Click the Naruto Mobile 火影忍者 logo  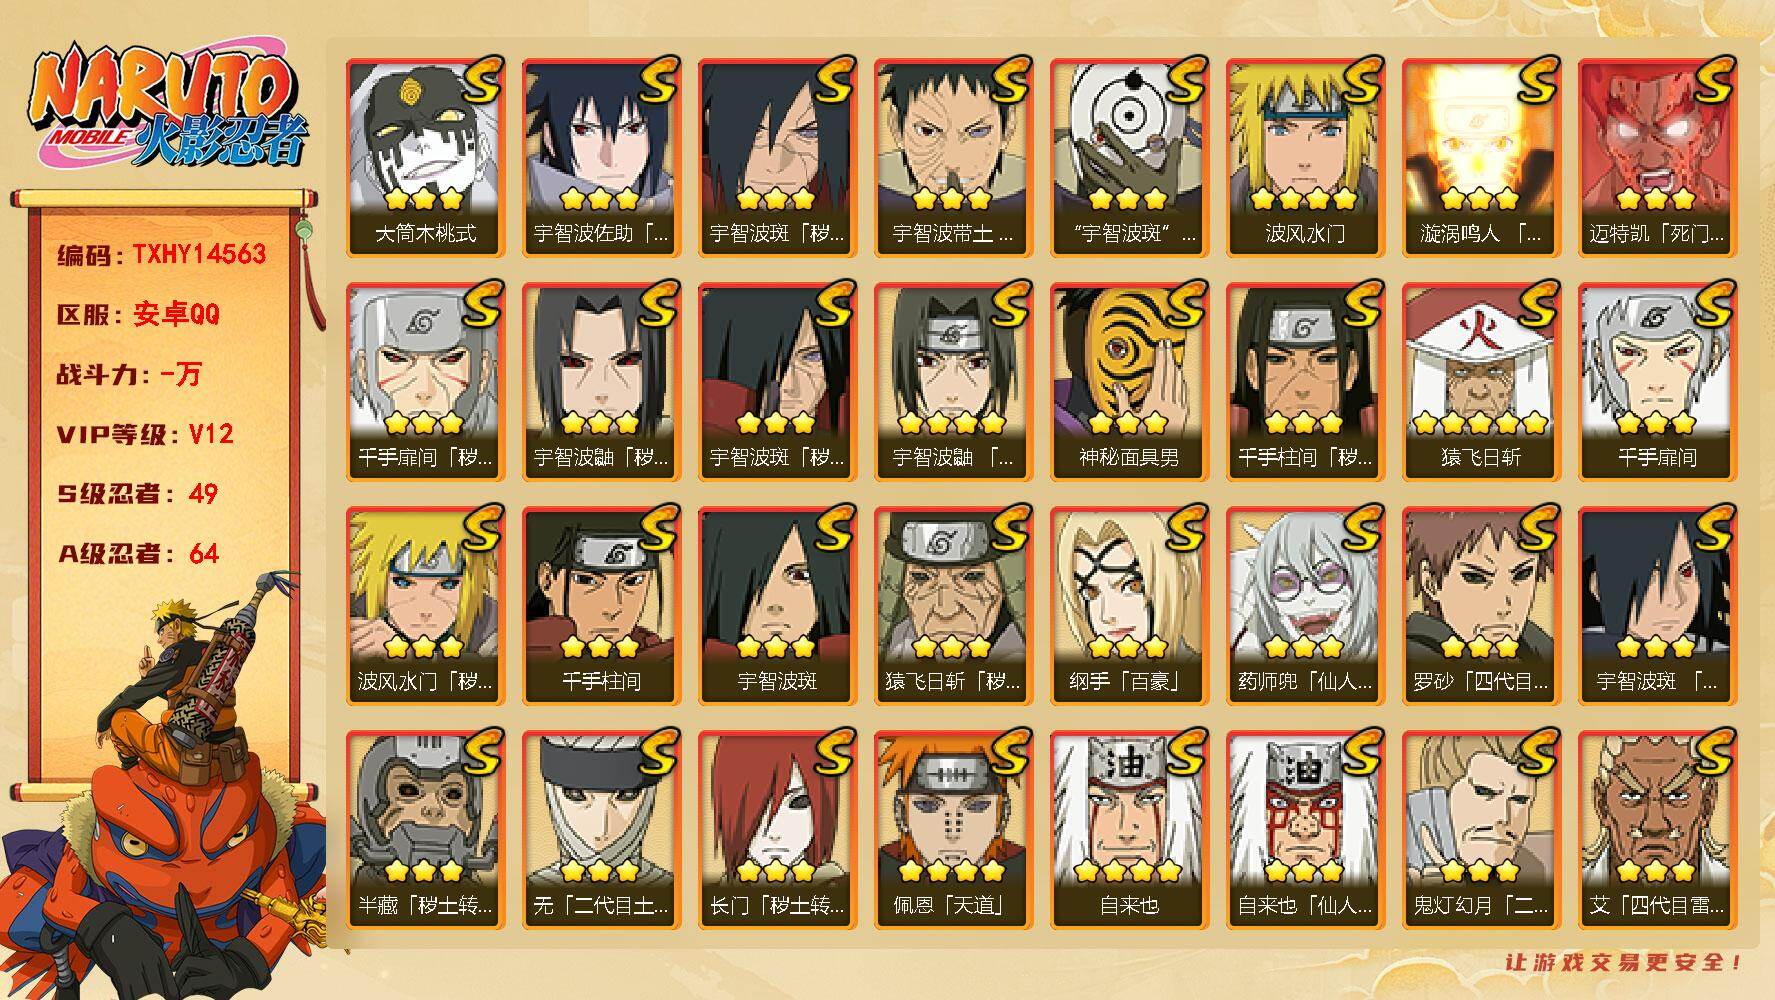click(167, 105)
